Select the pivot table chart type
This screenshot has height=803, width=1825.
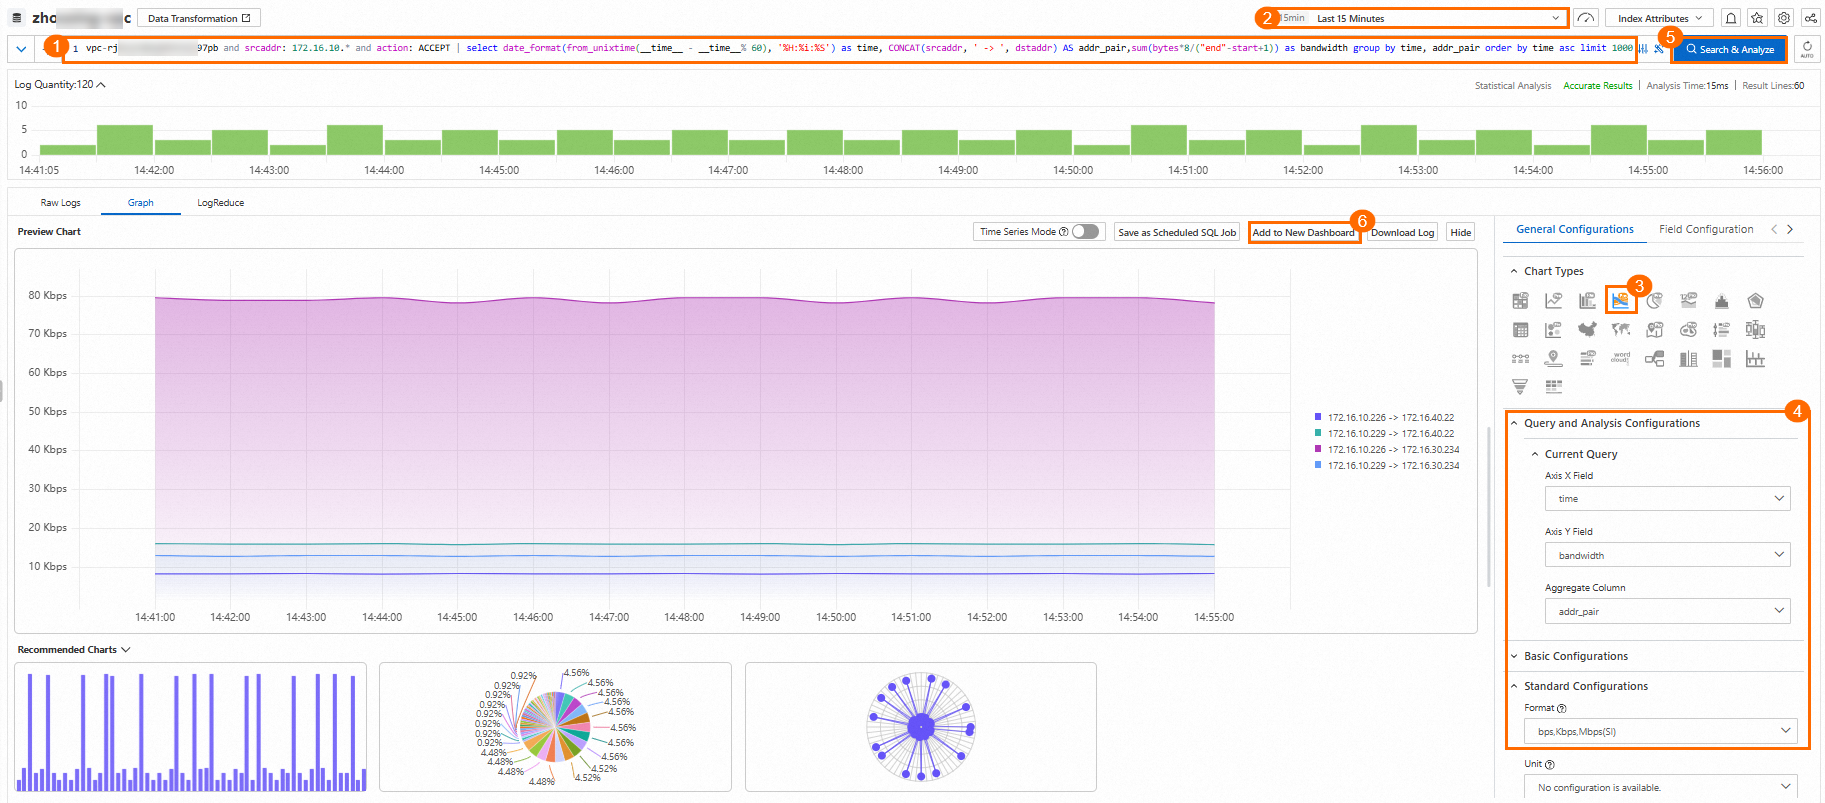[x=1520, y=301]
